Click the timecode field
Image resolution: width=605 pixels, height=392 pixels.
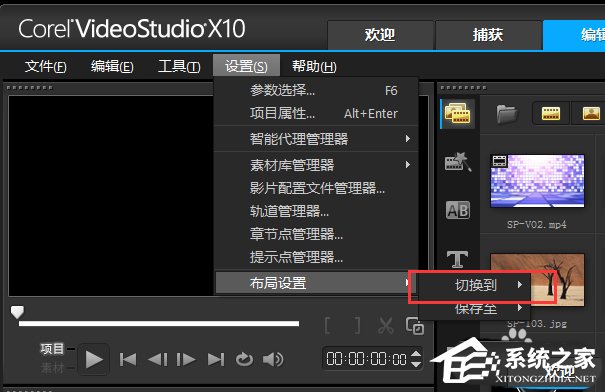pyautogui.click(x=366, y=359)
